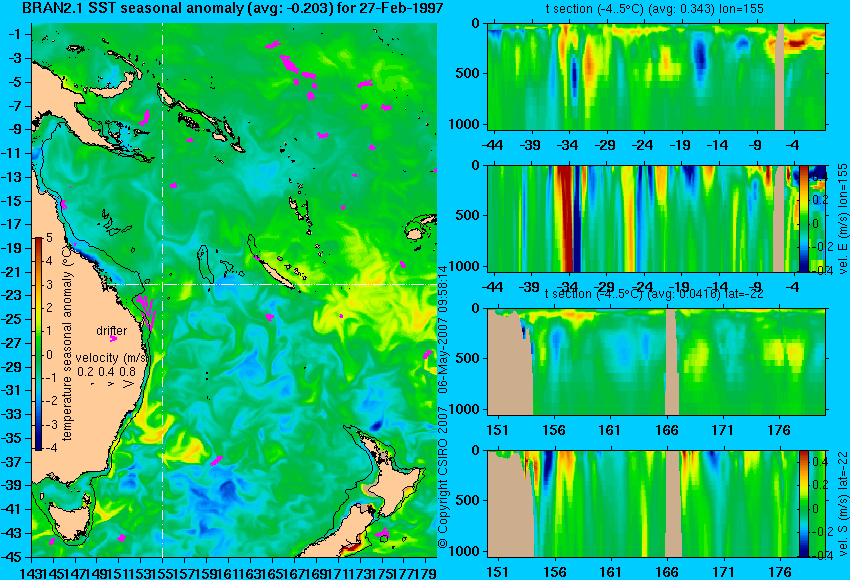
Task: Click the 't section (avg: 0.0416) lat=-22' title
Action: 655,294
